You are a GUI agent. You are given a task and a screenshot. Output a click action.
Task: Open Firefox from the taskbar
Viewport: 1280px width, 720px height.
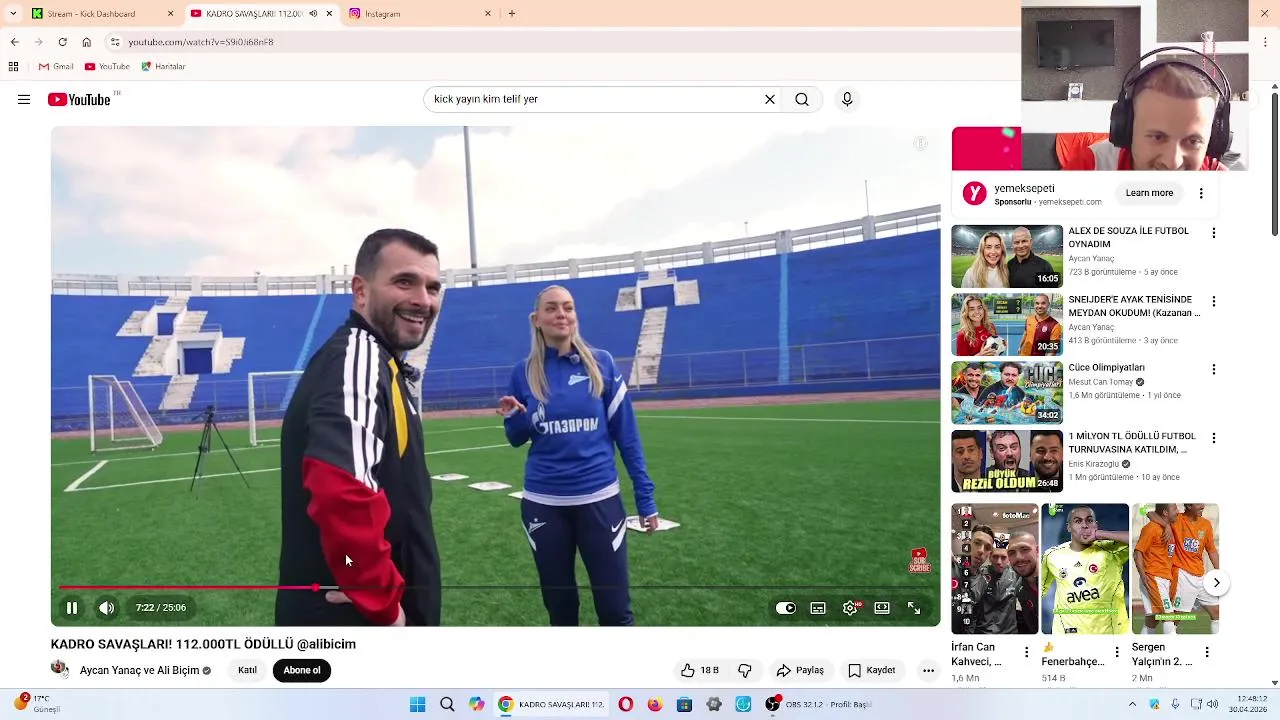[655, 704]
